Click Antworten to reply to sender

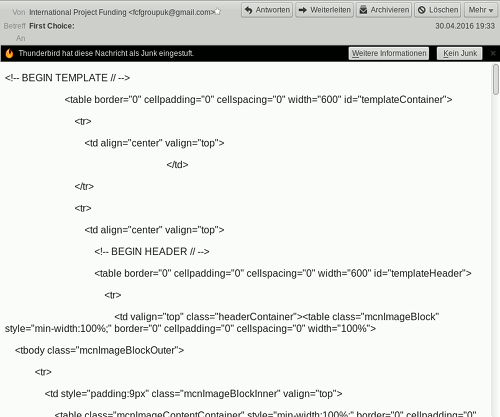267,10
